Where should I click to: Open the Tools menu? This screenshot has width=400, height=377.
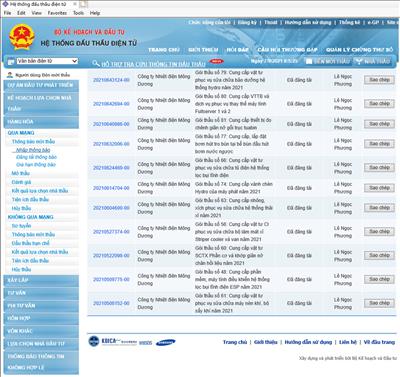78,13
